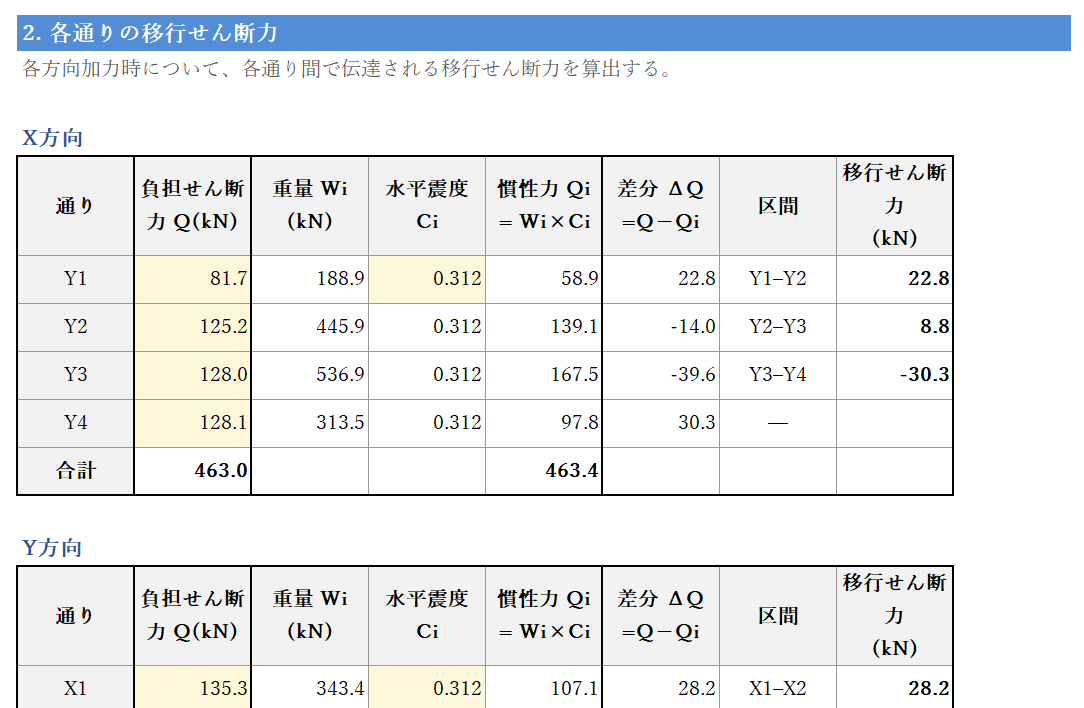The width and height of the screenshot is (1084, 708).
Task: Select weight cell 536.9
Action: [310, 375]
